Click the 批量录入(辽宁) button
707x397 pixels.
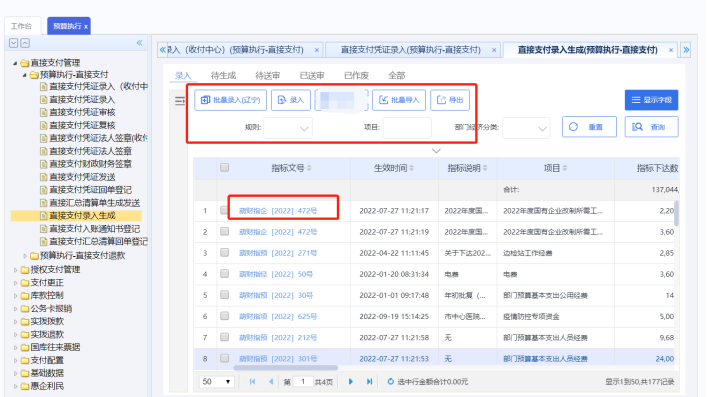230,100
